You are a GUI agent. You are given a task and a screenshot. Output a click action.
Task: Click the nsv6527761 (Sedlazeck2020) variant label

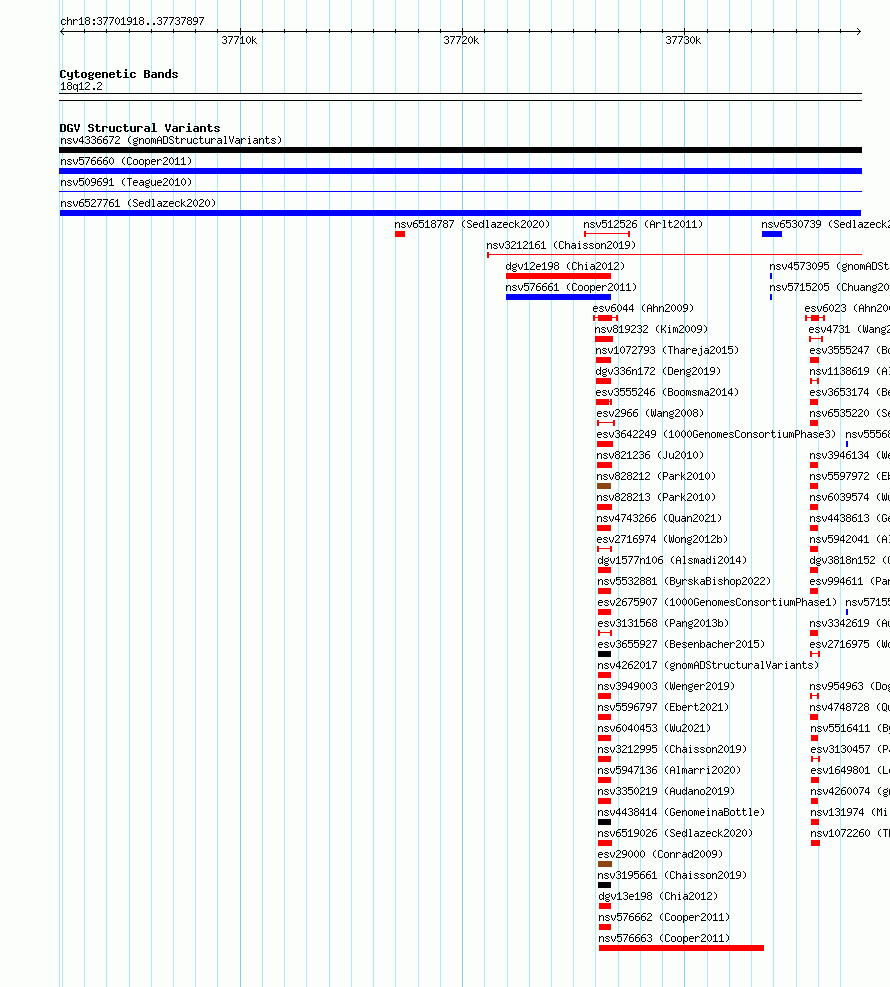point(138,203)
